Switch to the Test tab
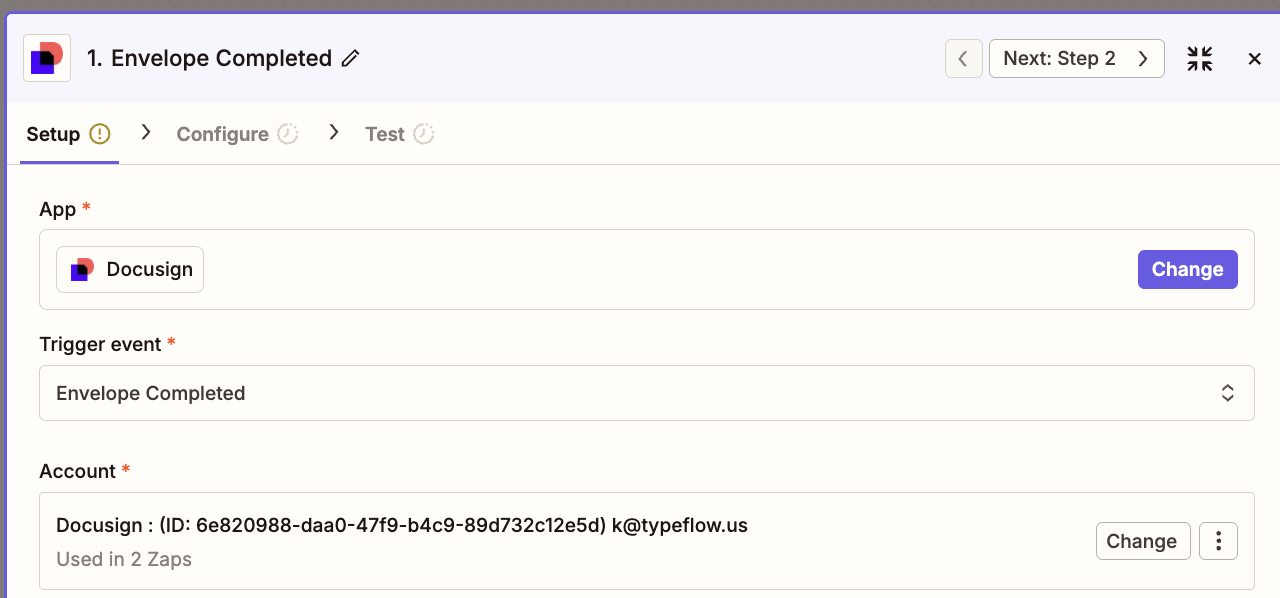 [x=384, y=134]
